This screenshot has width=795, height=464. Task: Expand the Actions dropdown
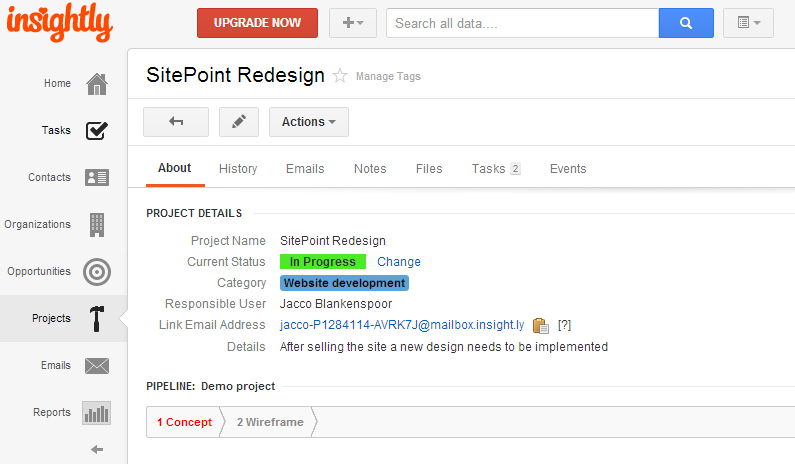click(308, 122)
